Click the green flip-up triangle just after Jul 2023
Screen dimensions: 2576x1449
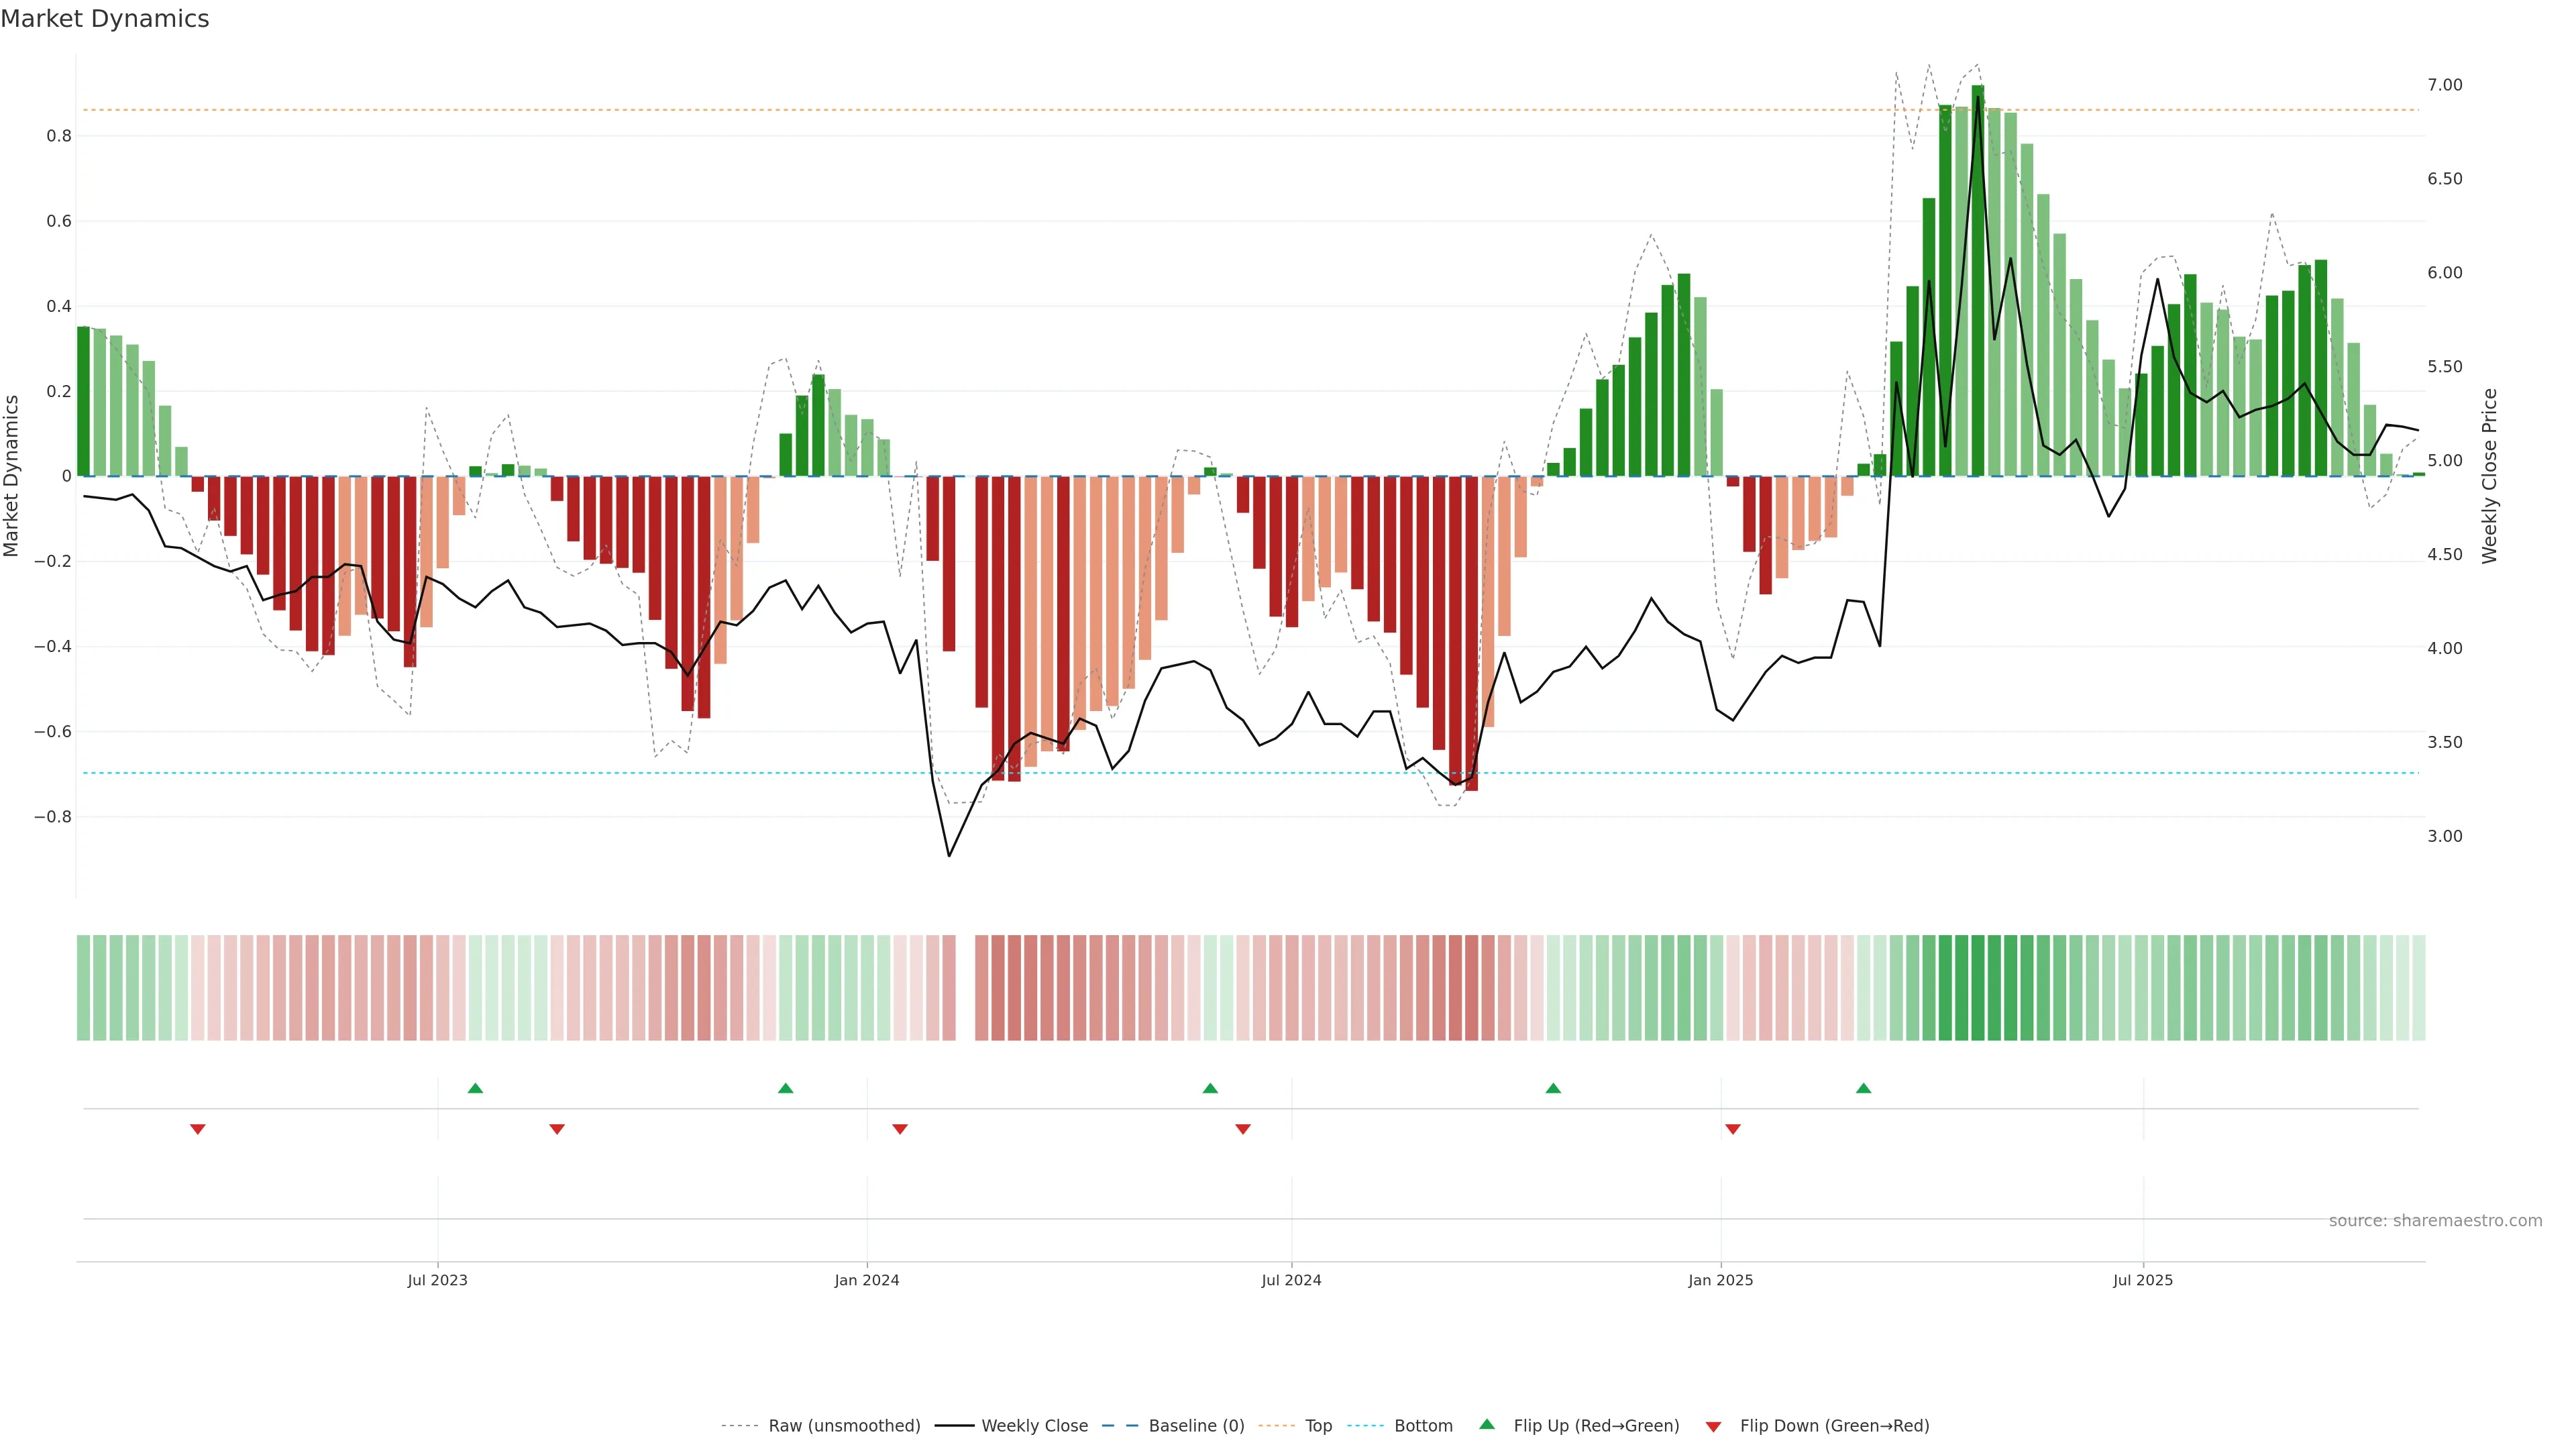point(475,1088)
